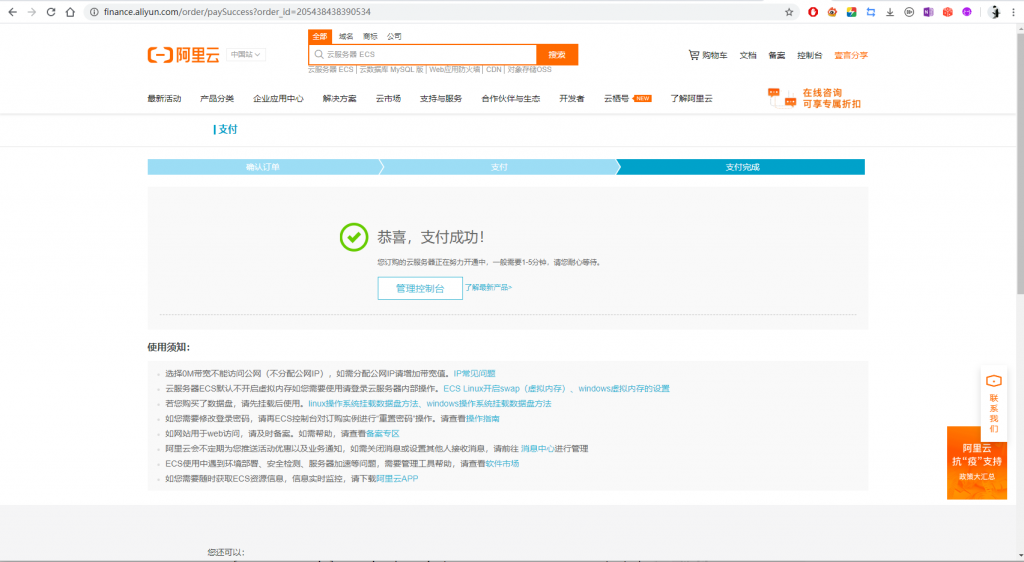Expand the 中国站 region dropdown

(245, 55)
